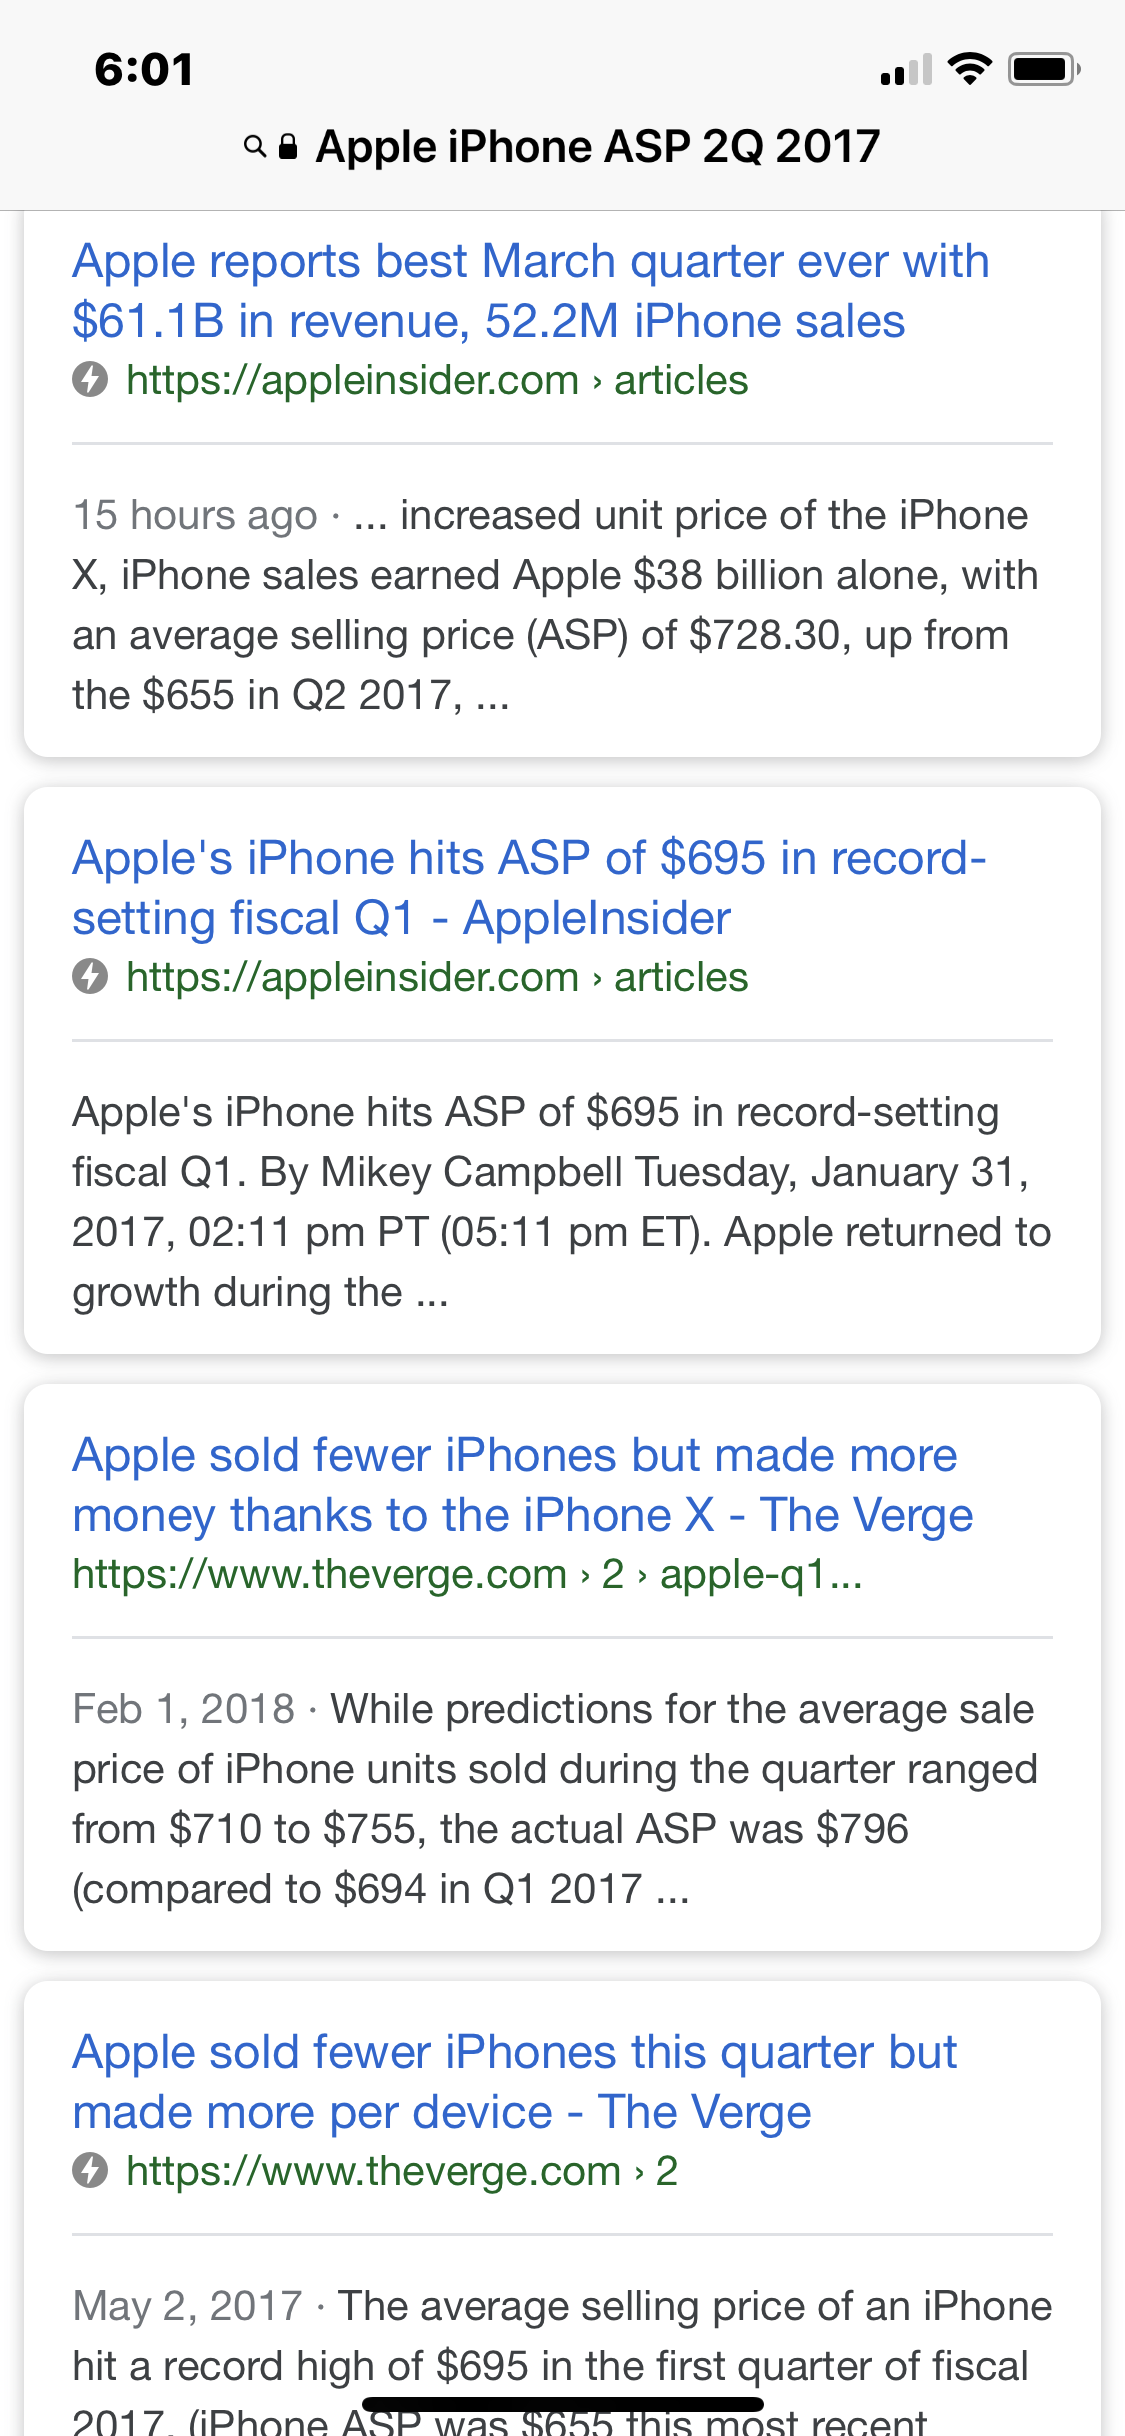Screen dimensions: 1125x2436
Task: Tap the secure lock icon in address bar
Action: [288, 147]
